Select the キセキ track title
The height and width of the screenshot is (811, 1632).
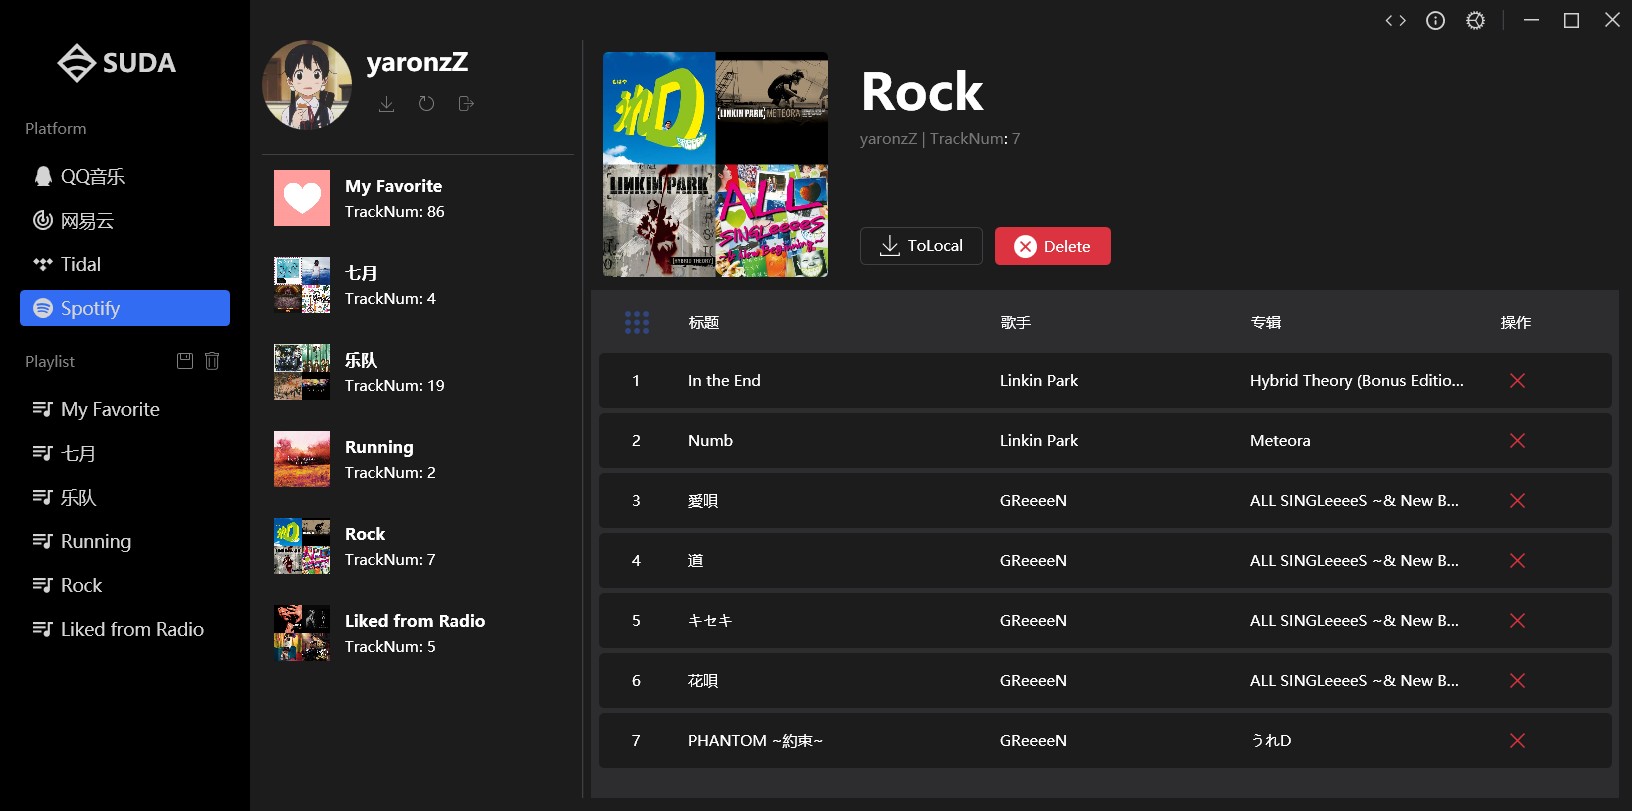click(710, 620)
